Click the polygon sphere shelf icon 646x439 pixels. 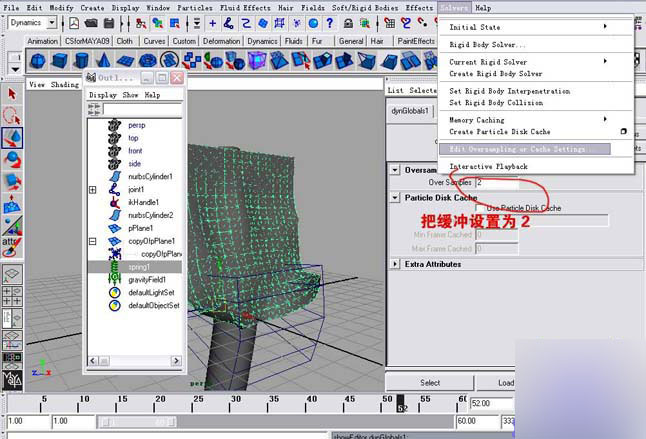click(x=37, y=61)
